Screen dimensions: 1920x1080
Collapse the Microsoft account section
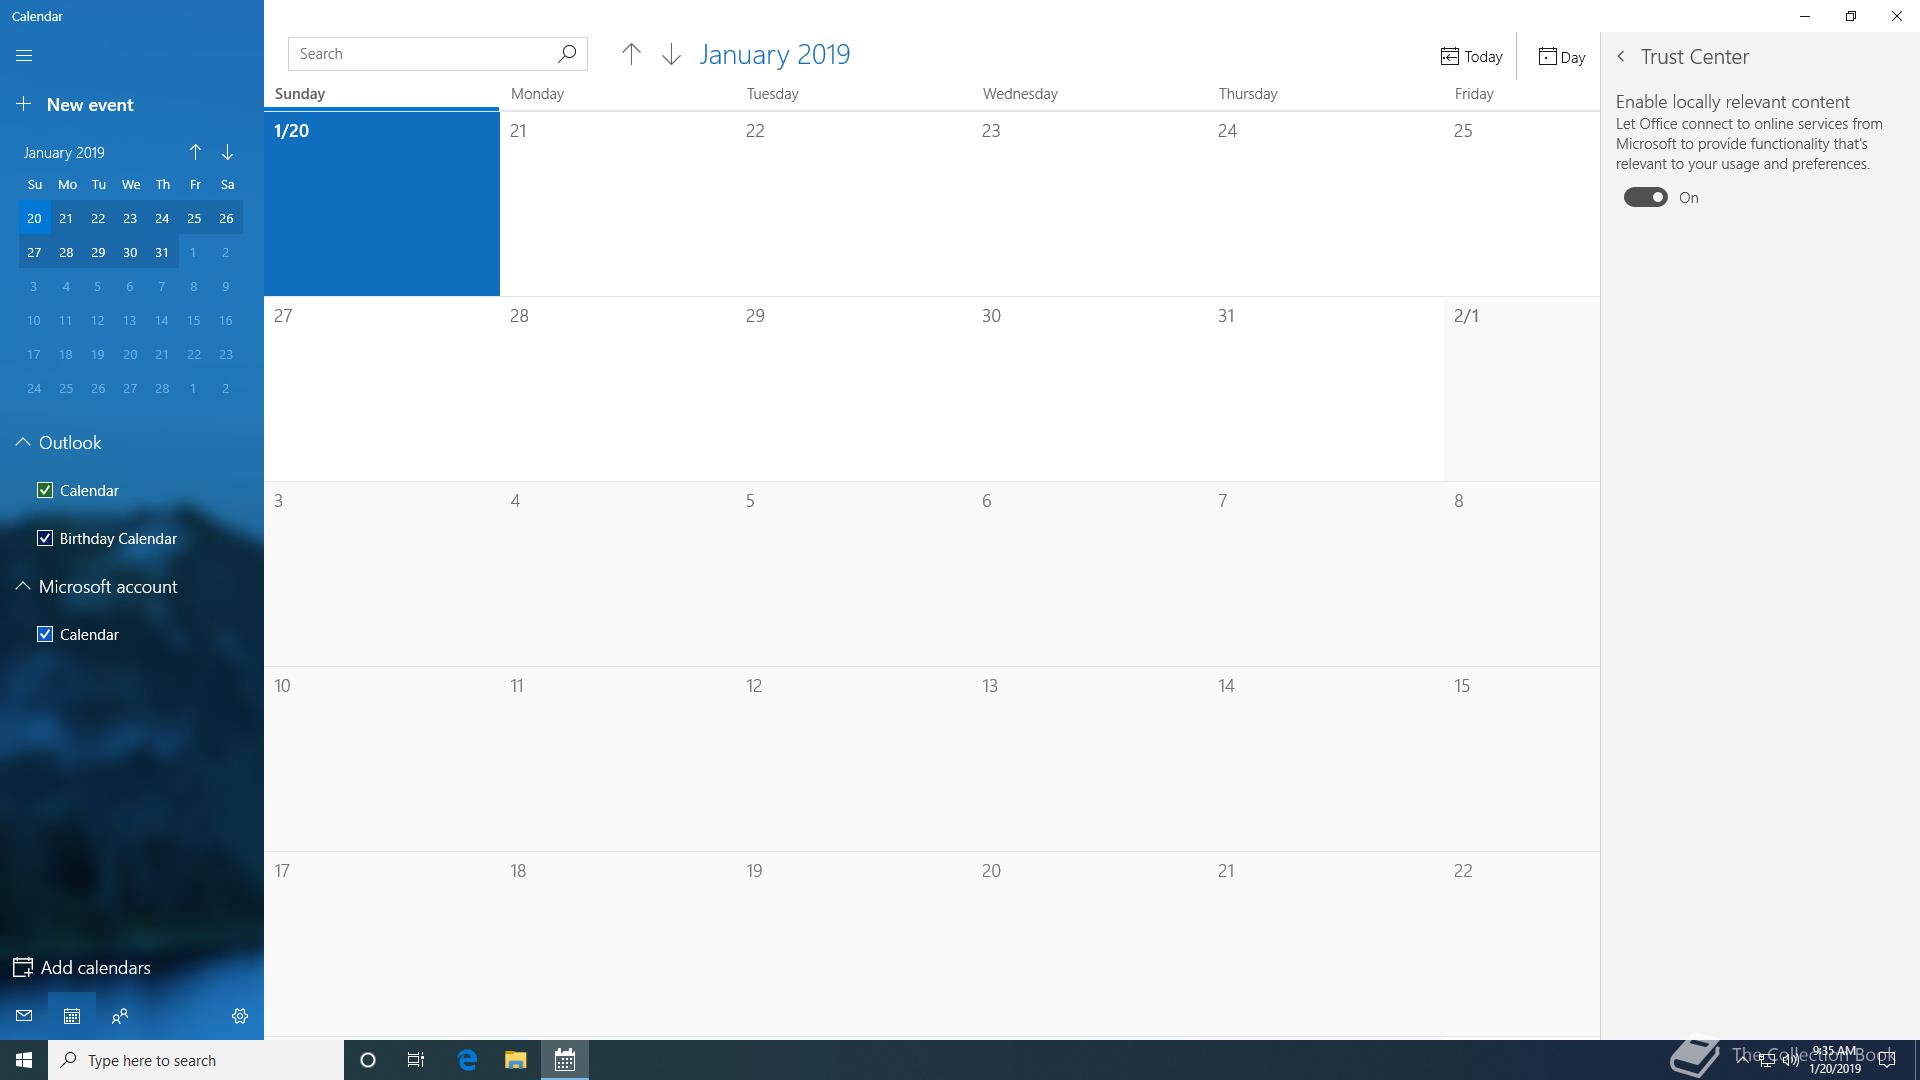coord(23,586)
